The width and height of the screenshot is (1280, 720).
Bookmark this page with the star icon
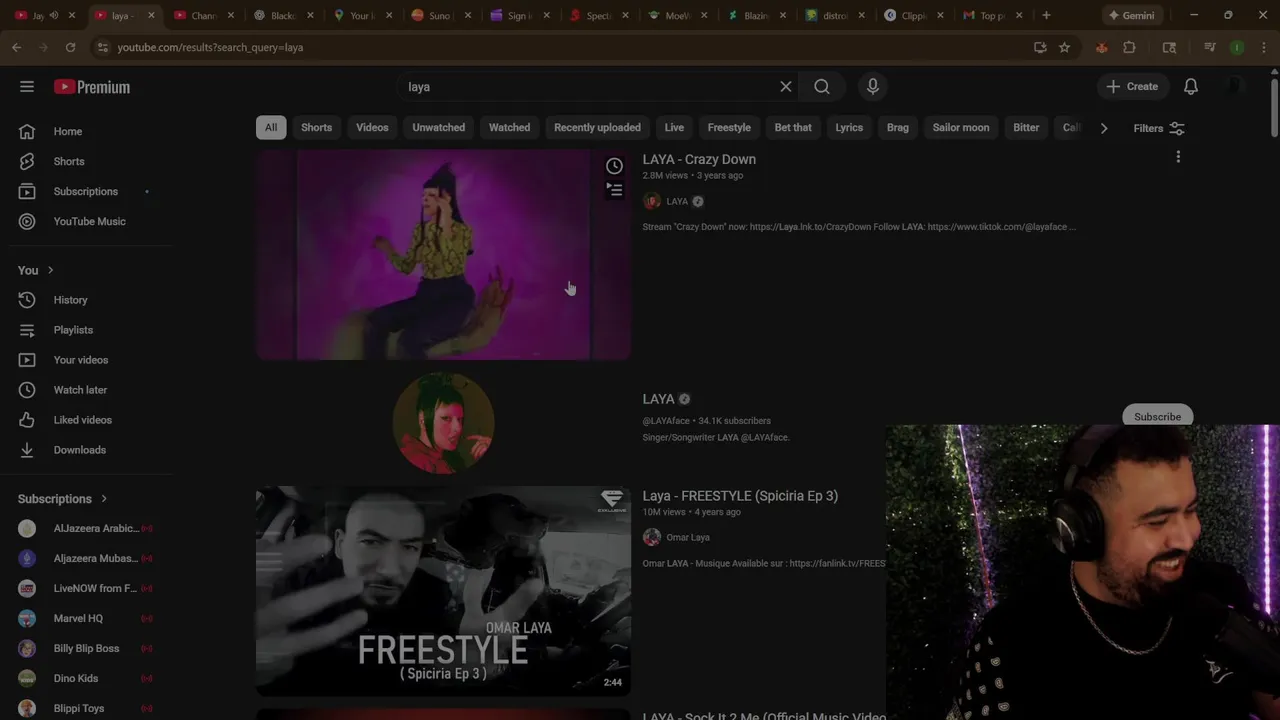click(1064, 47)
